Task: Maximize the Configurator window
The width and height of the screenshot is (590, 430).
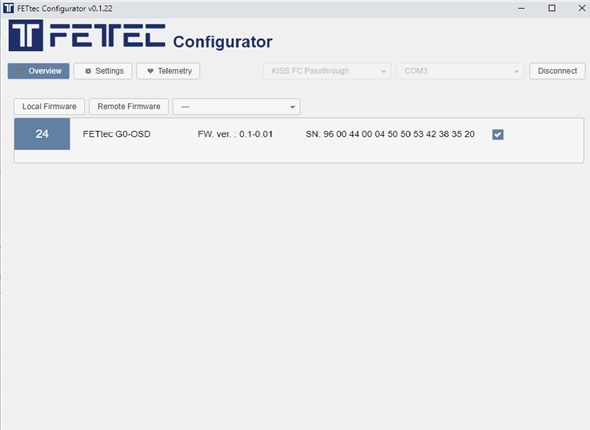Action: click(552, 8)
